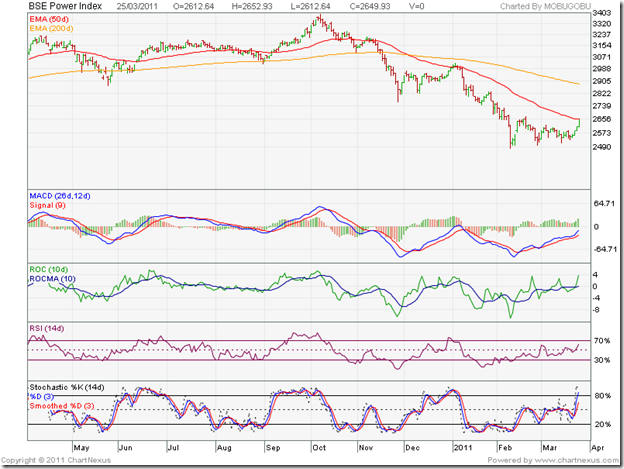Click the 2490 price axis value
The image size is (624, 469).
(602, 147)
